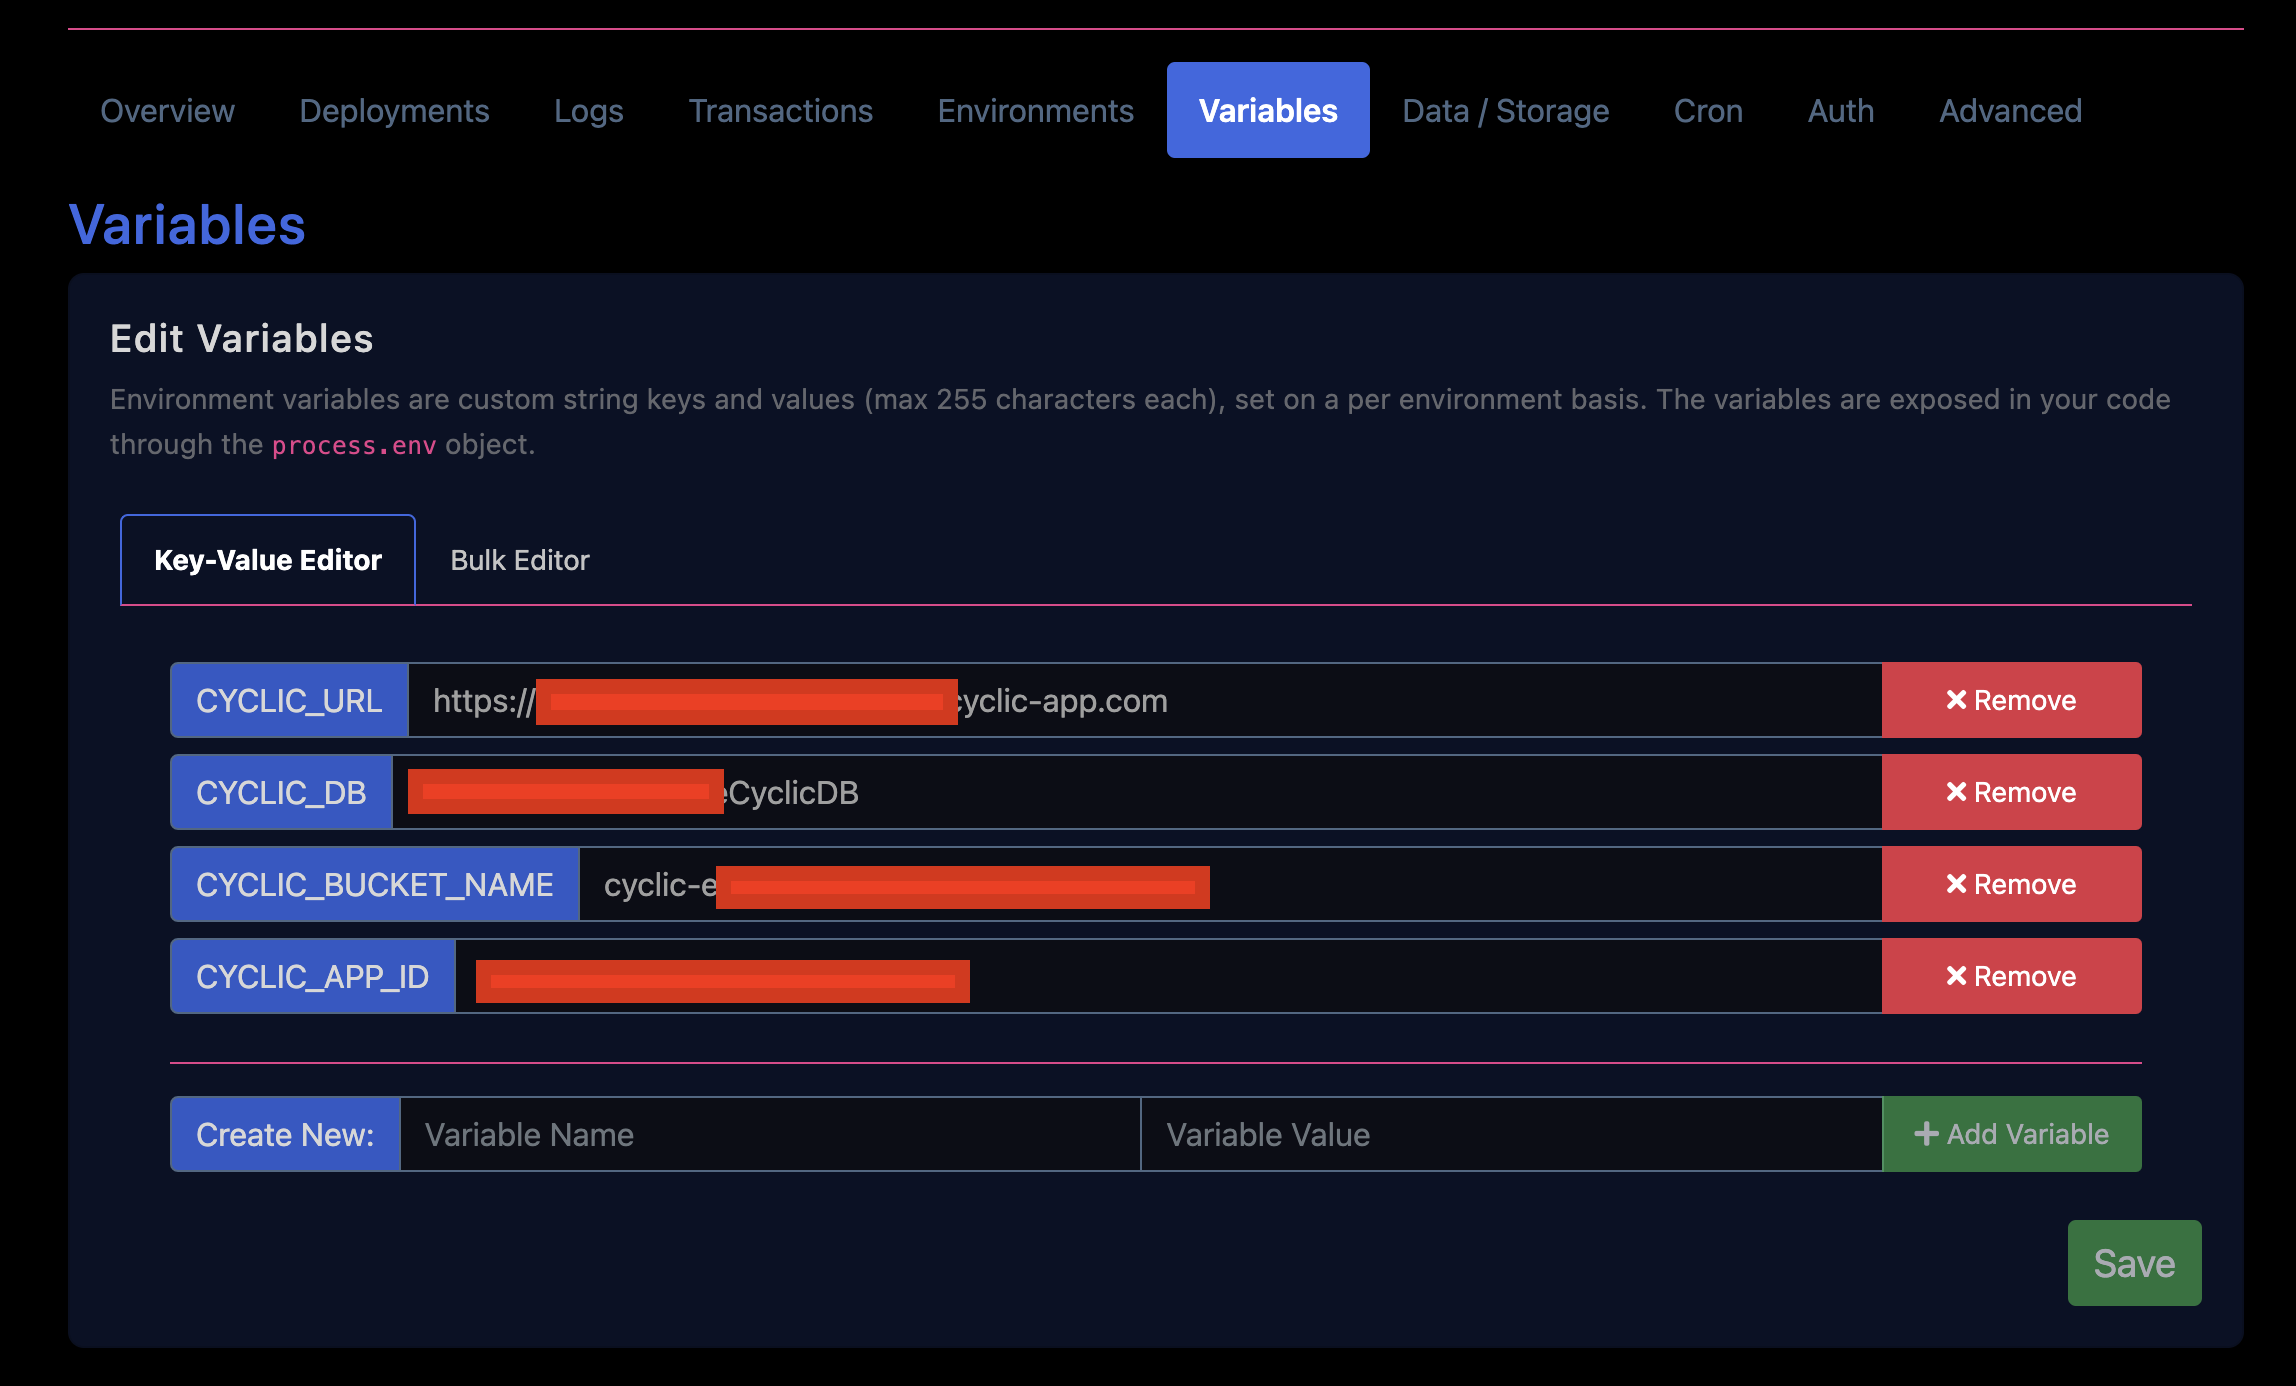Image resolution: width=2296 pixels, height=1386 pixels.
Task: Switch to the Bulk Editor tab
Action: tap(520, 560)
